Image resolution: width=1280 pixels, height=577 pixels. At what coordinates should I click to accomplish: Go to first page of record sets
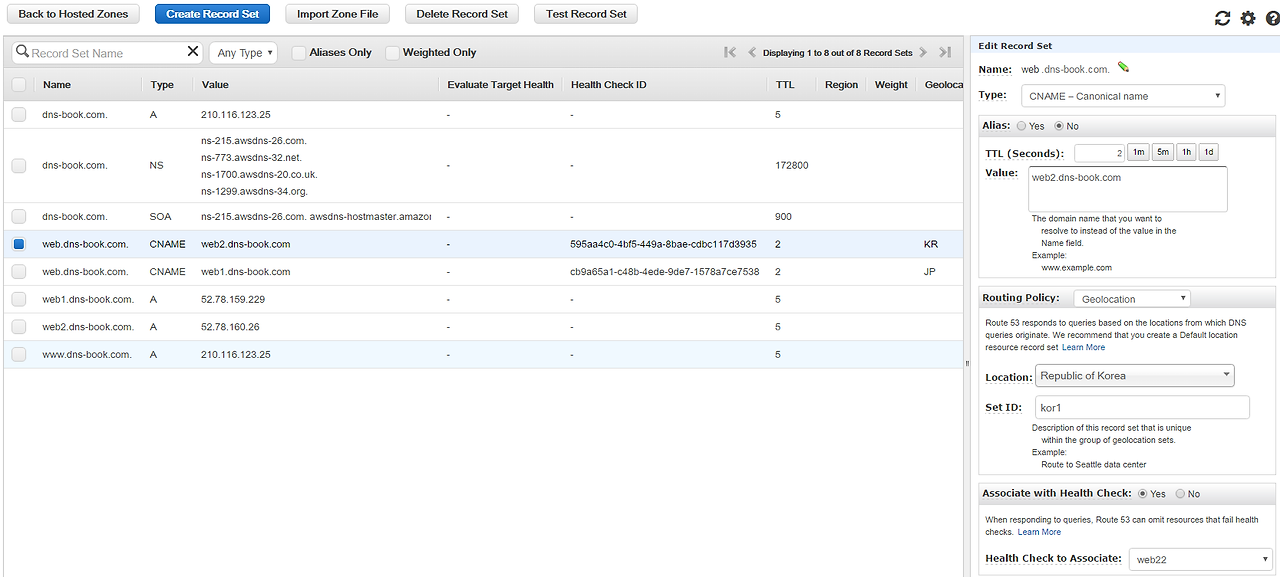[730, 52]
